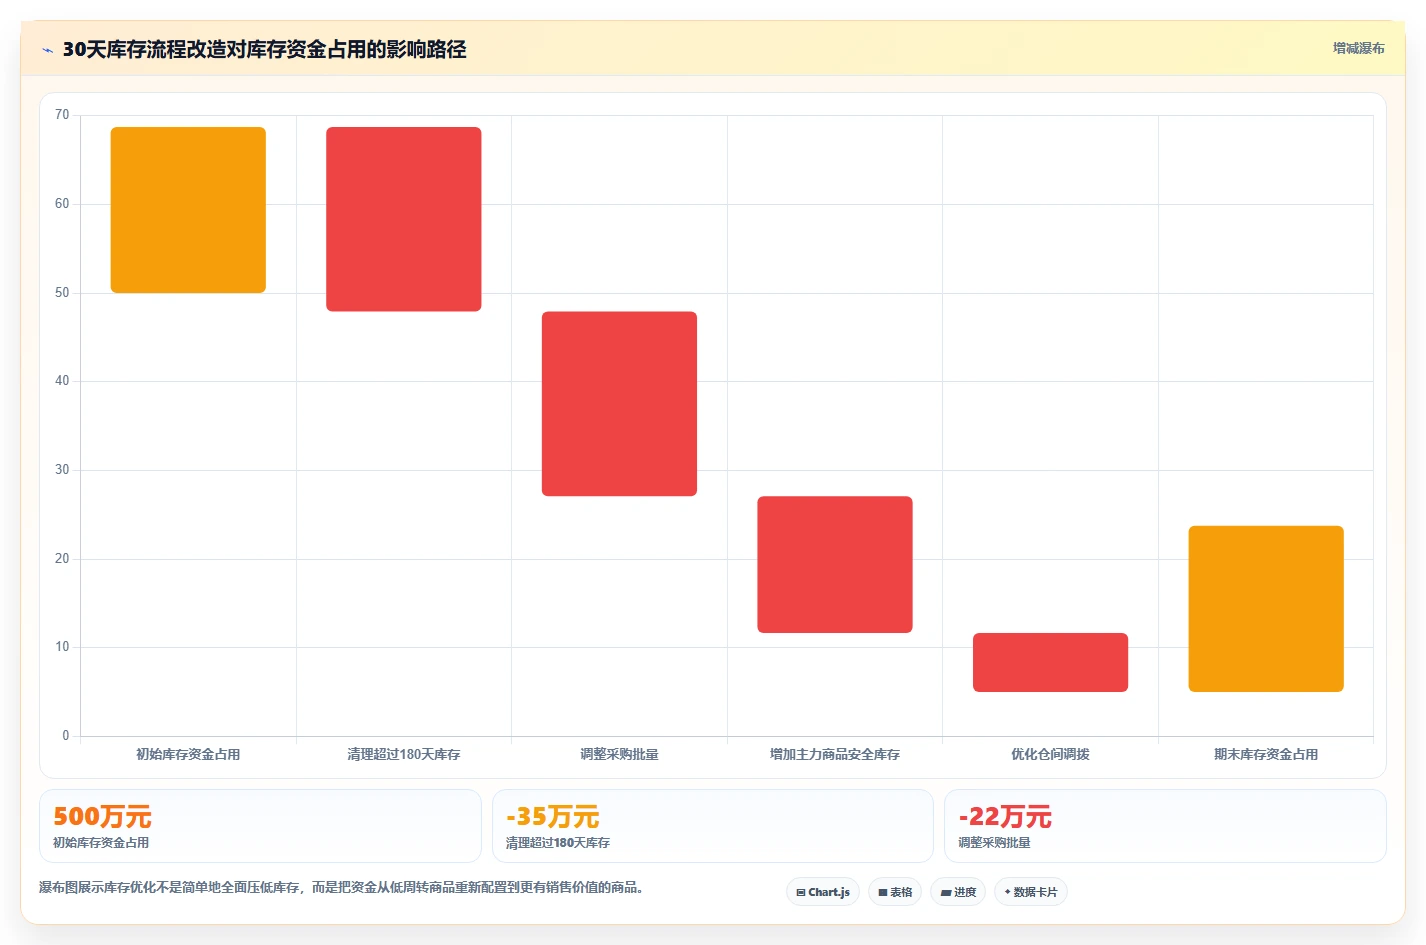Image resolution: width=1426 pixels, height=945 pixels.
Task: Click the footer note starting 瀑布图展示库存优化
Action: [x=341, y=887]
